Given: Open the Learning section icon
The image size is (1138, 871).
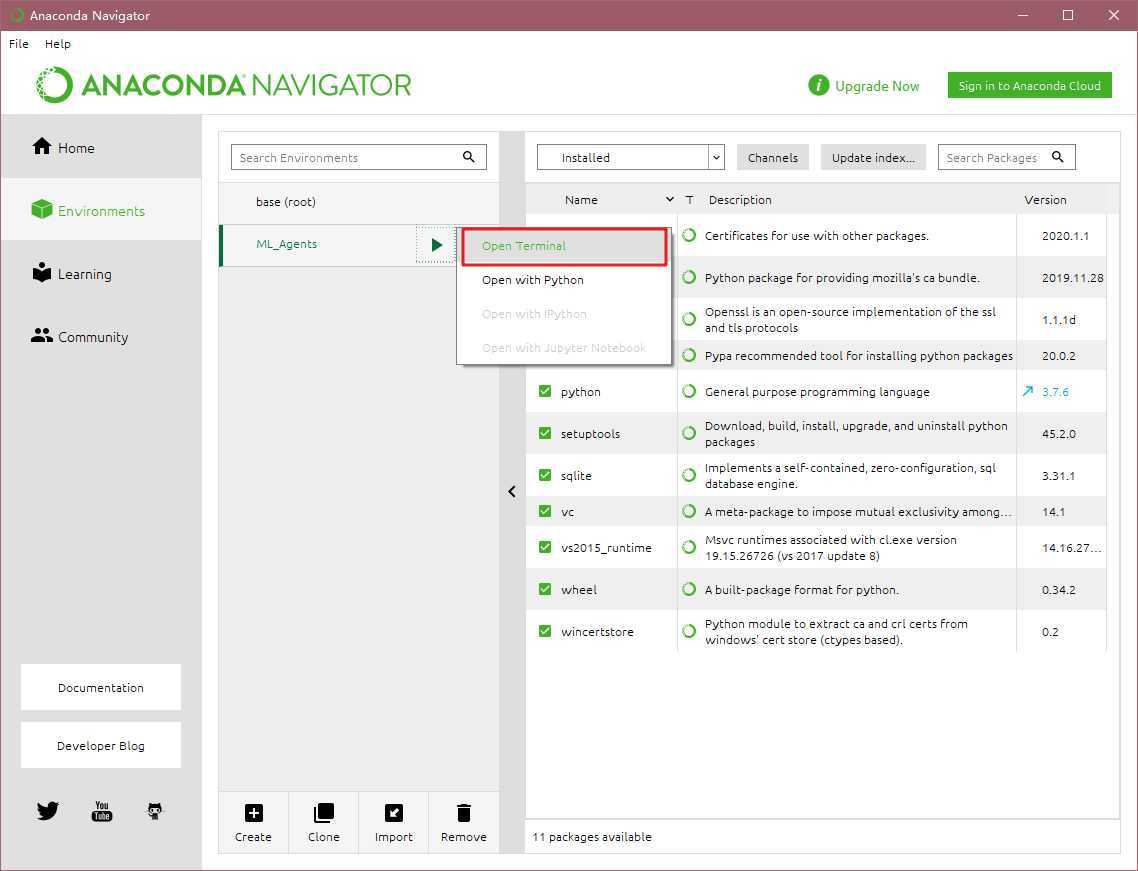Looking at the screenshot, I should 42,273.
